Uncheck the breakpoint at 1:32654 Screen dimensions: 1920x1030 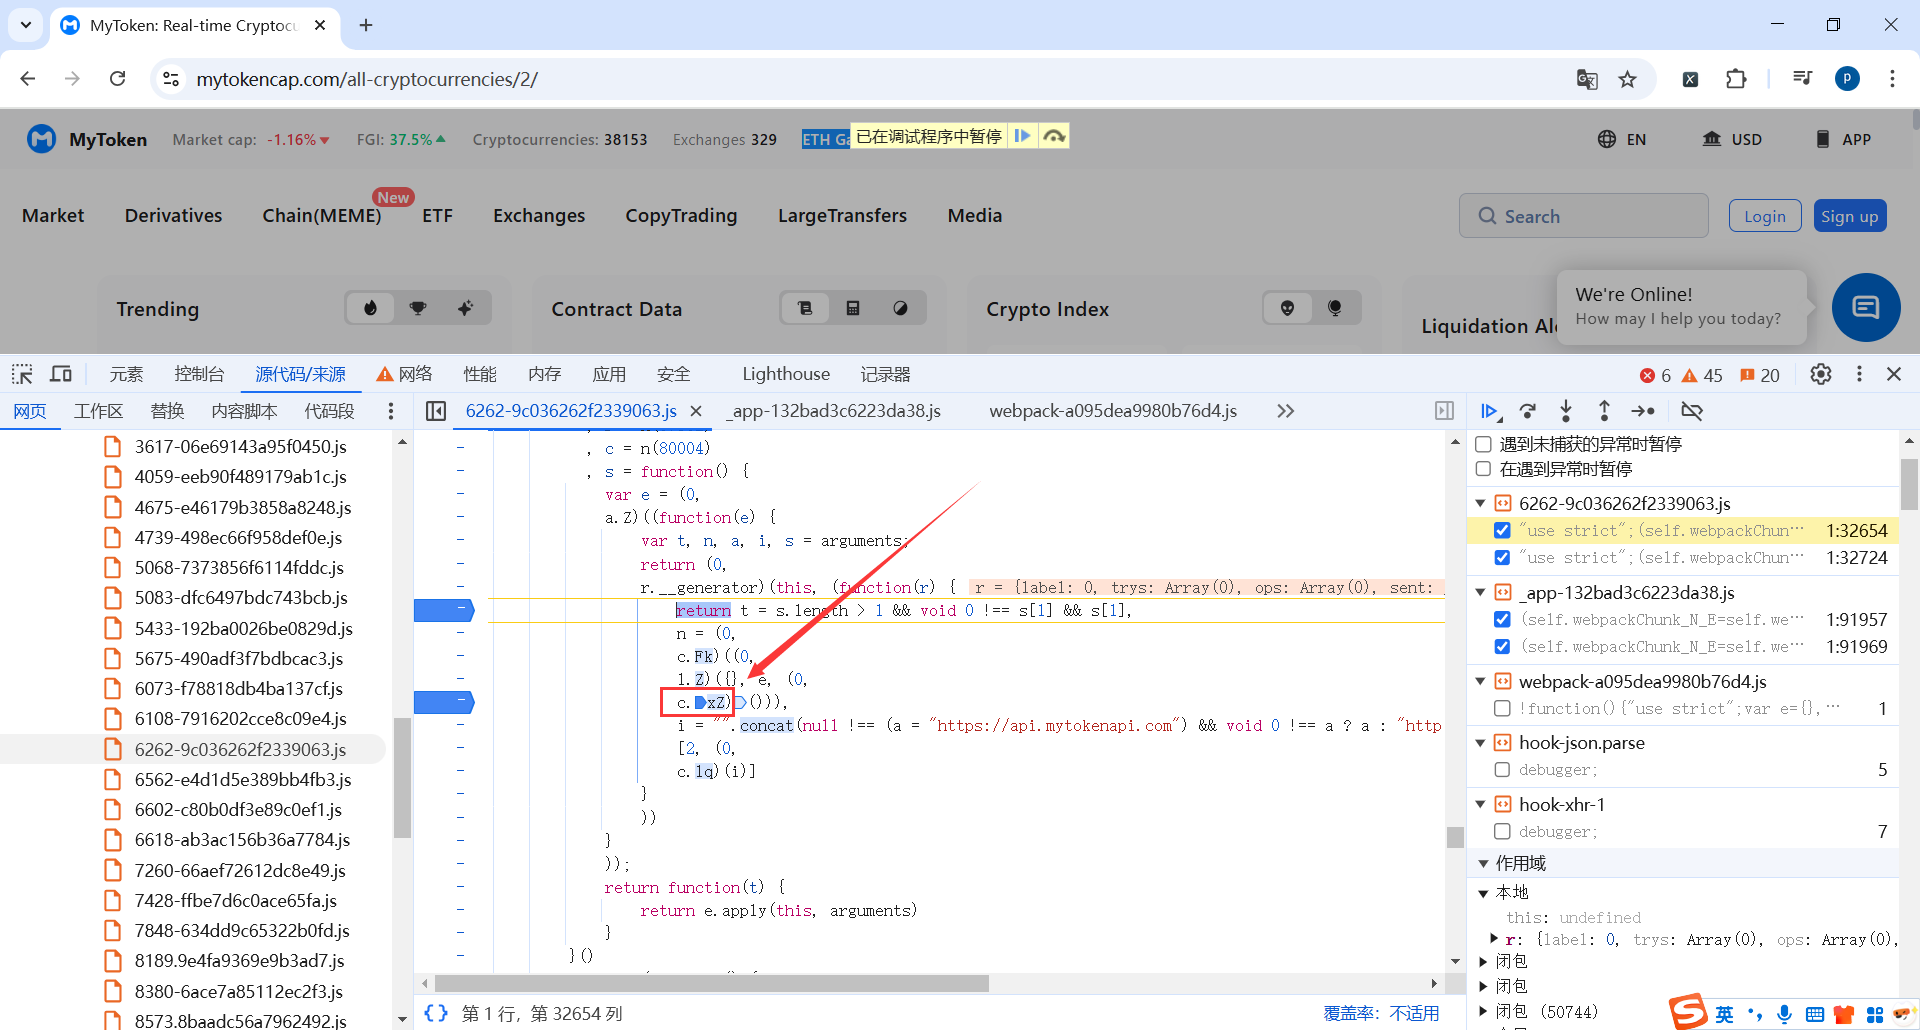(x=1502, y=531)
